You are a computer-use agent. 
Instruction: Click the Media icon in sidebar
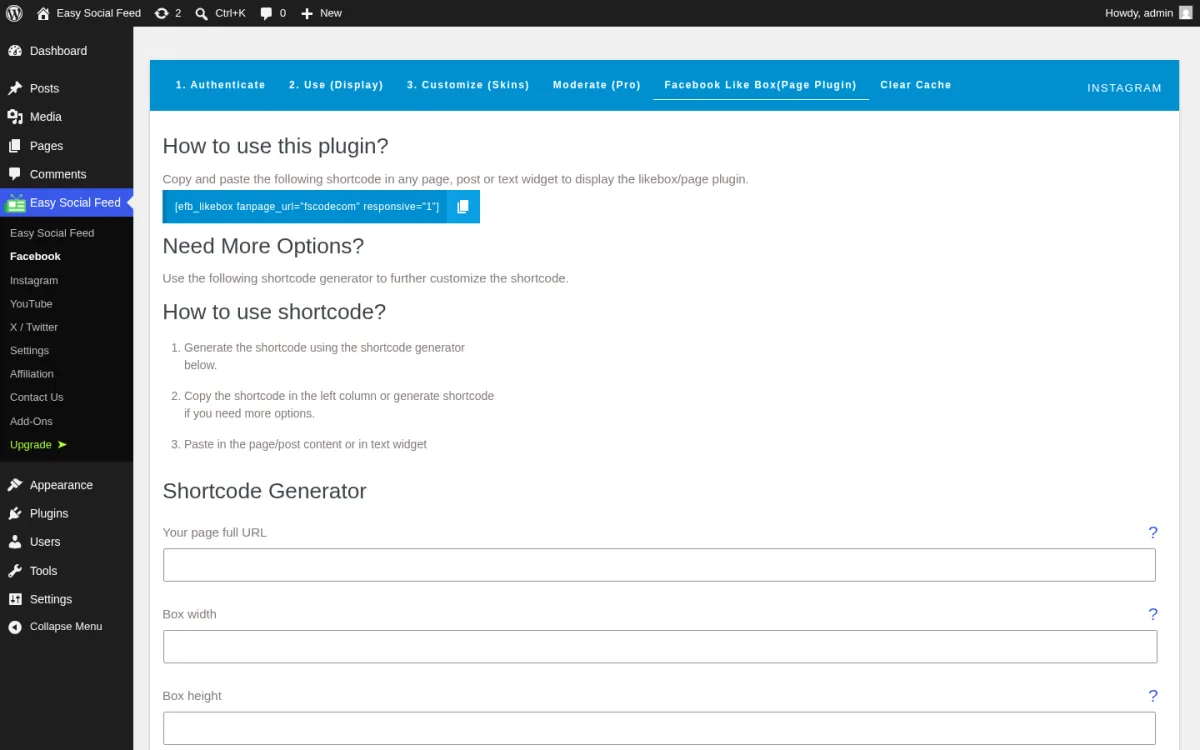click(x=15, y=117)
